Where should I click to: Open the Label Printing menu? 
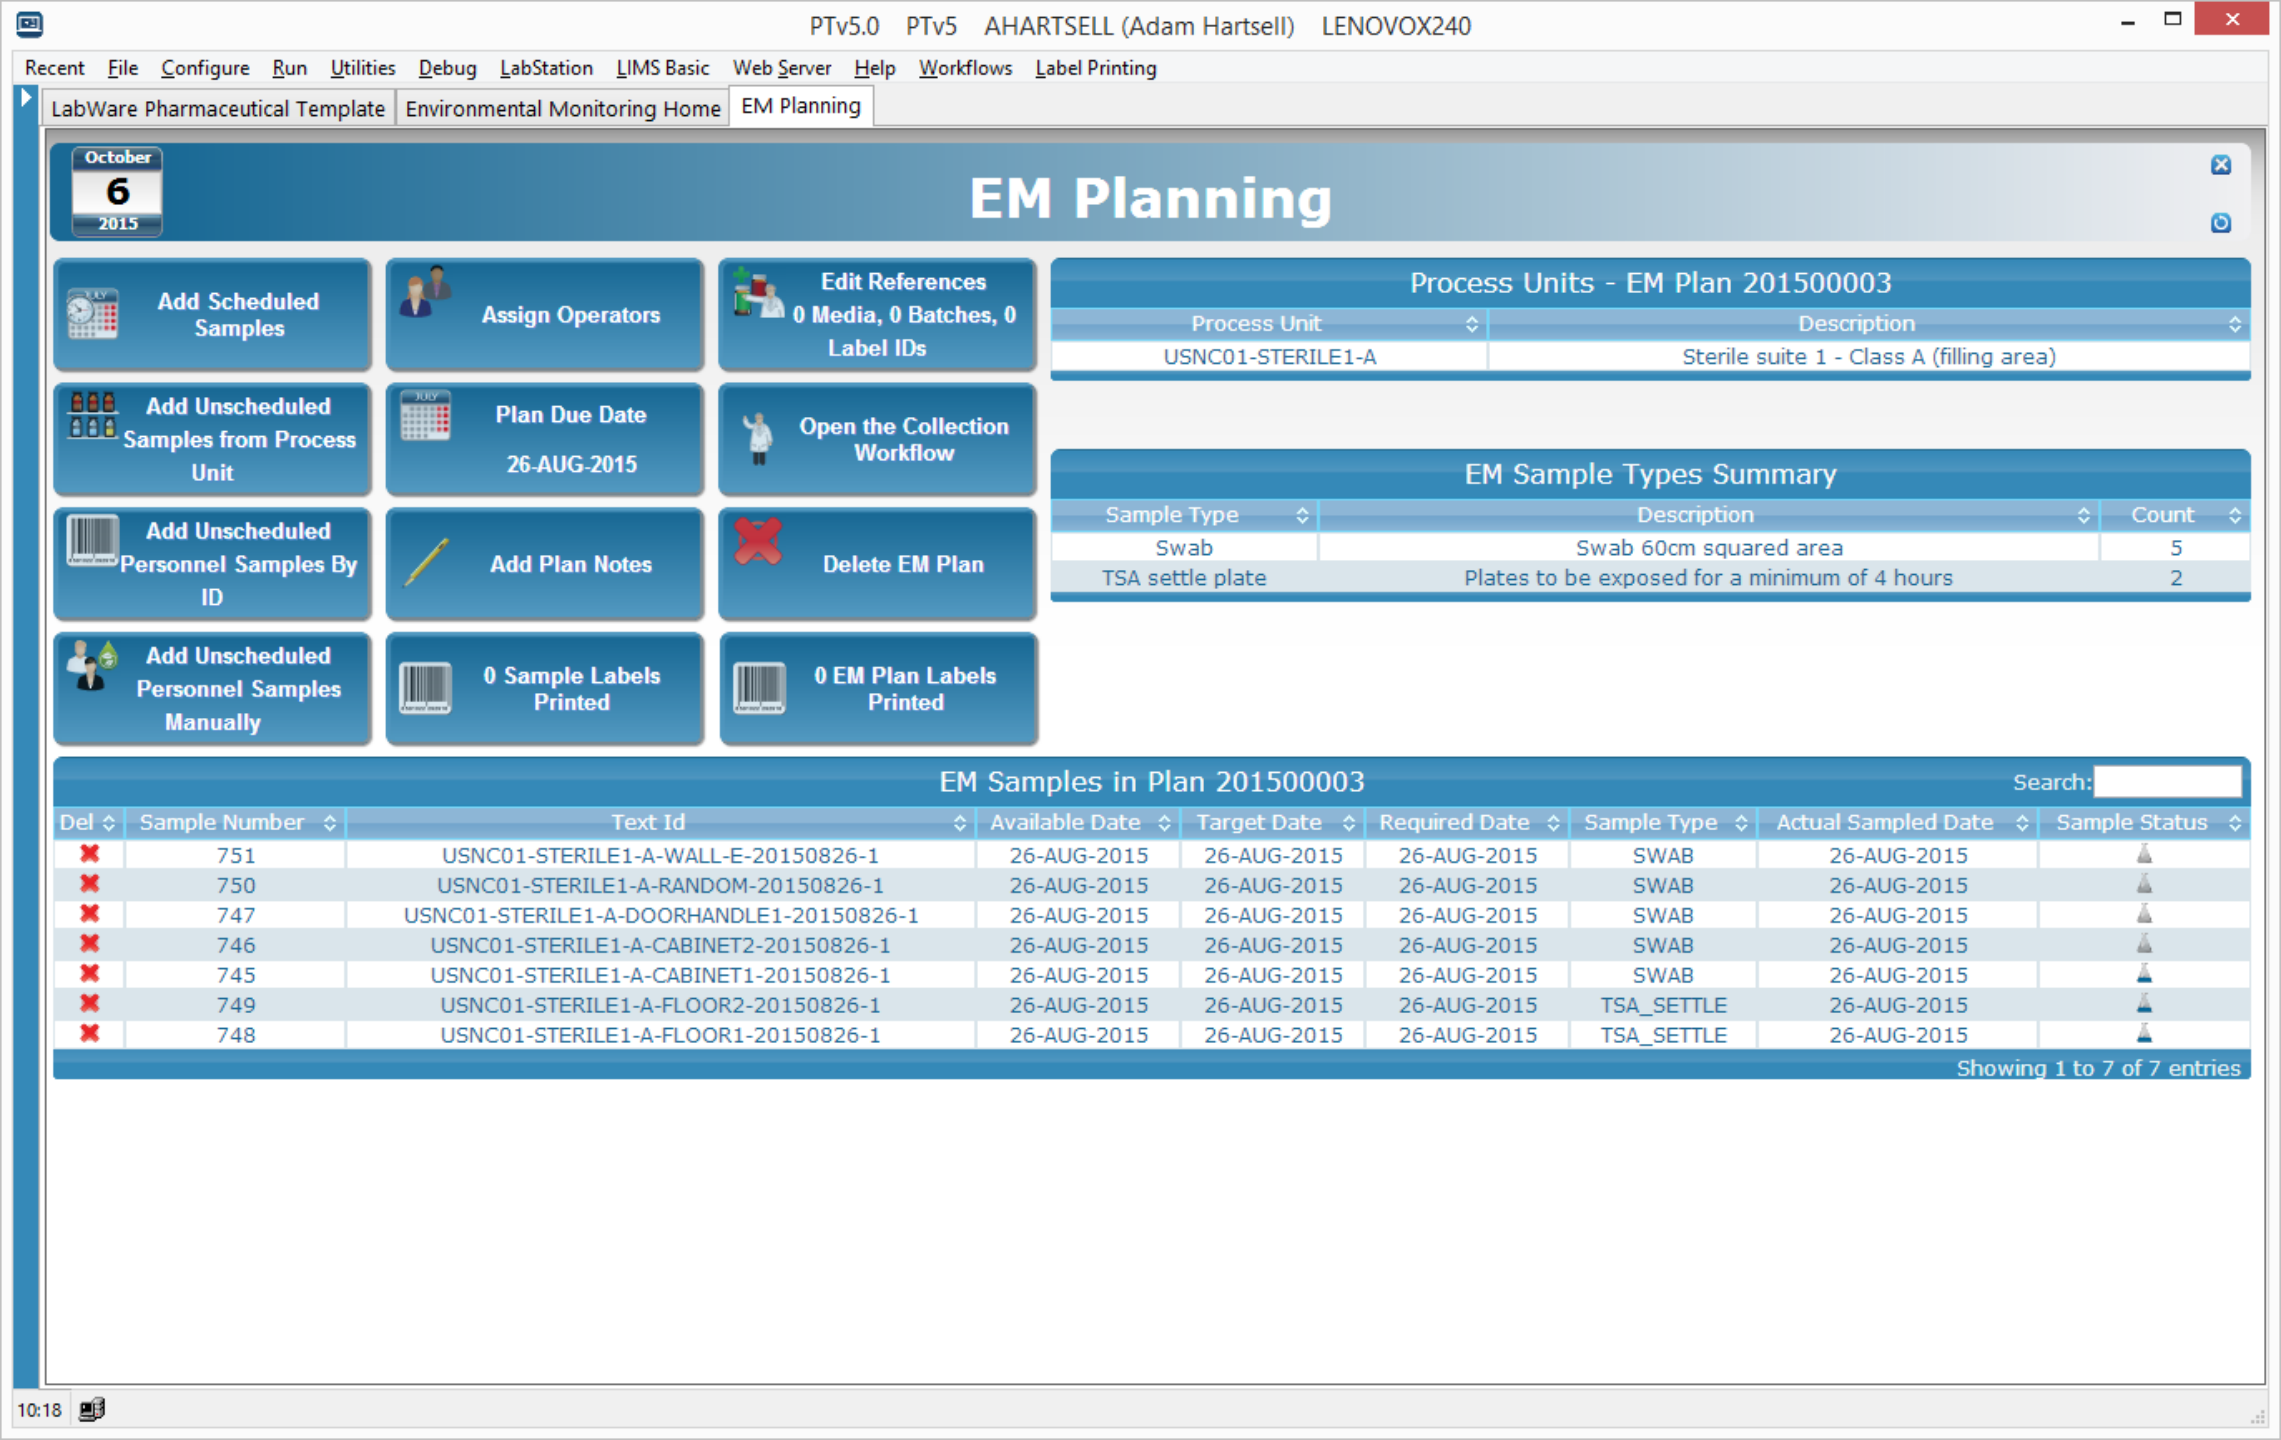pos(1095,68)
